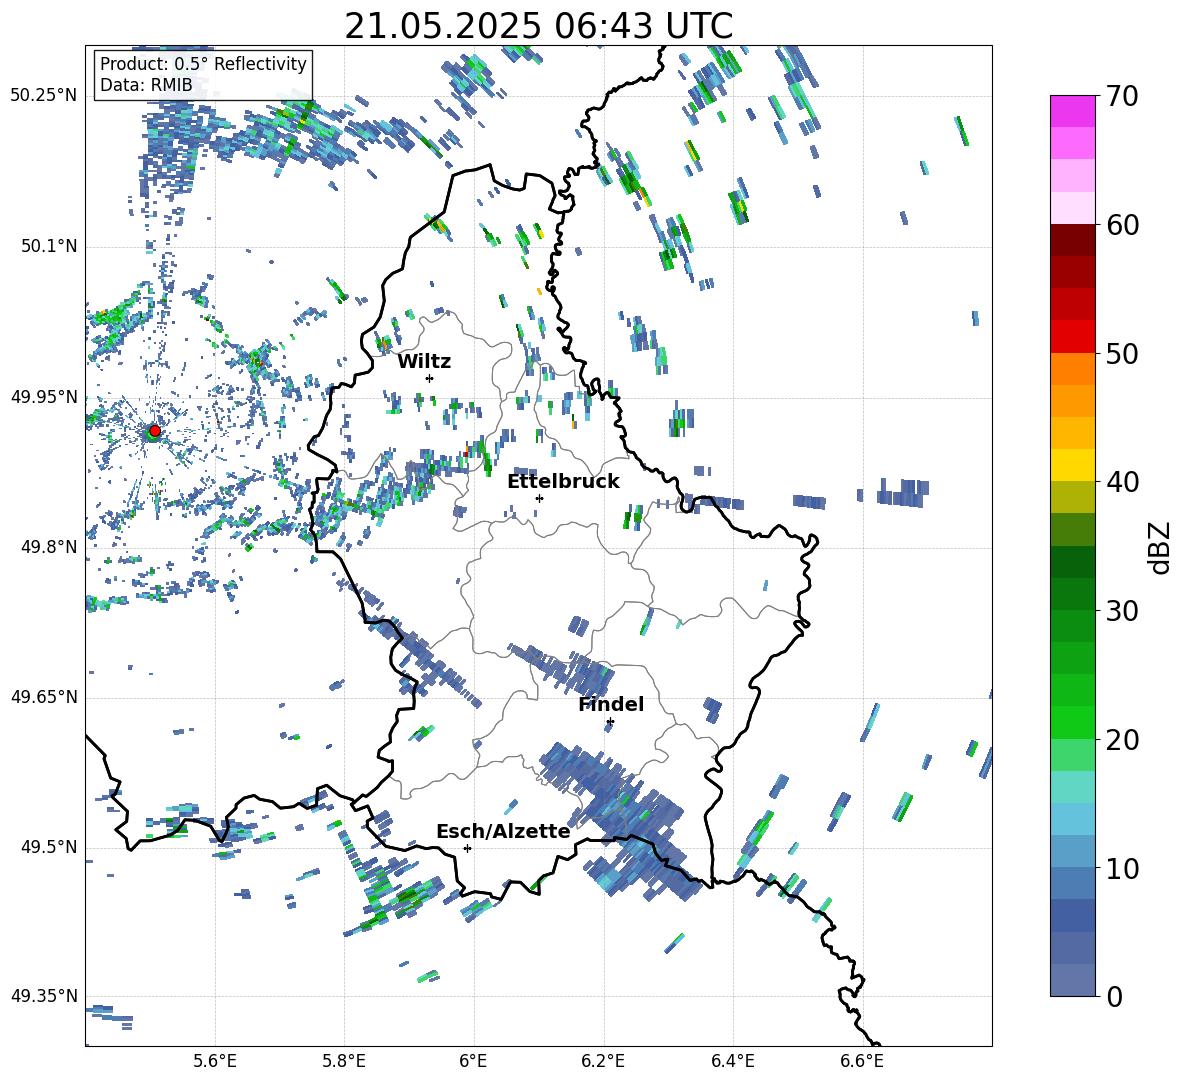Click the 6.2°E longitude label

click(603, 1061)
